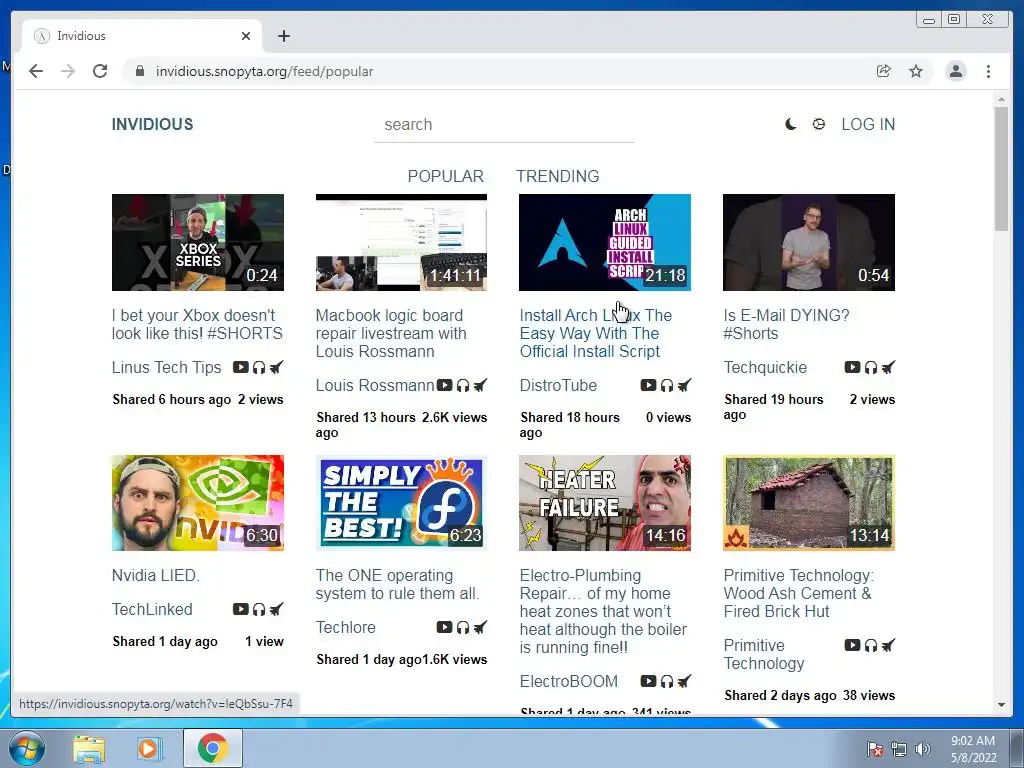This screenshot has width=1024, height=768.
Task: Go back to the previous page
Action: tap(36, 71)
